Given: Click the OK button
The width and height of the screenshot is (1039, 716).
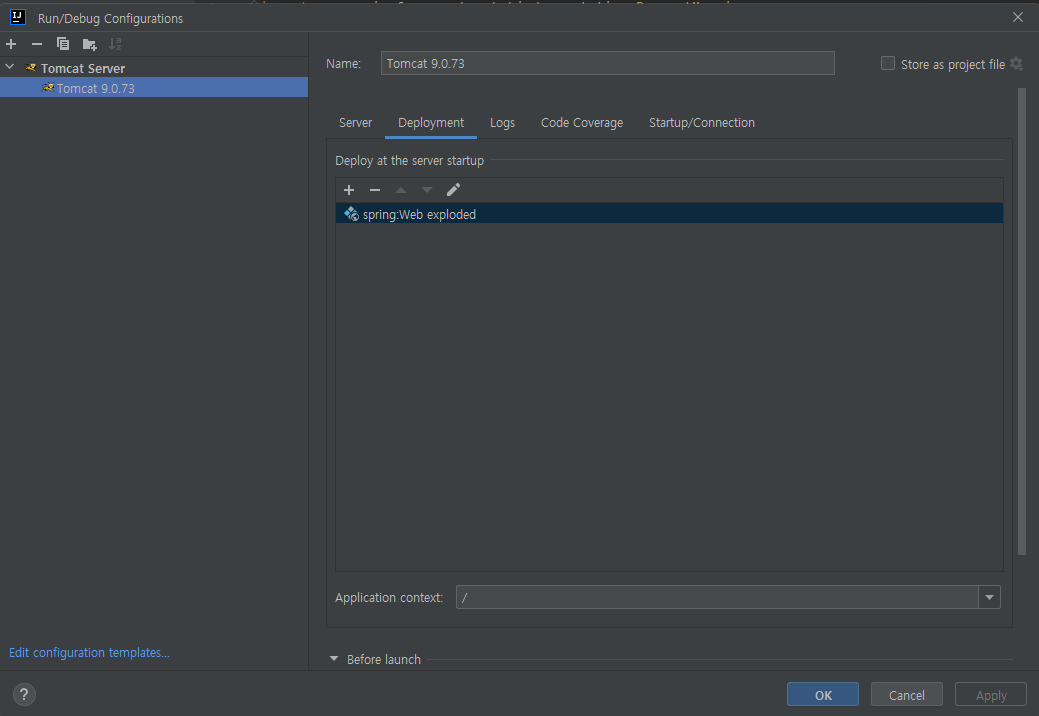Looking at the screenshot, I should [823, 695].
